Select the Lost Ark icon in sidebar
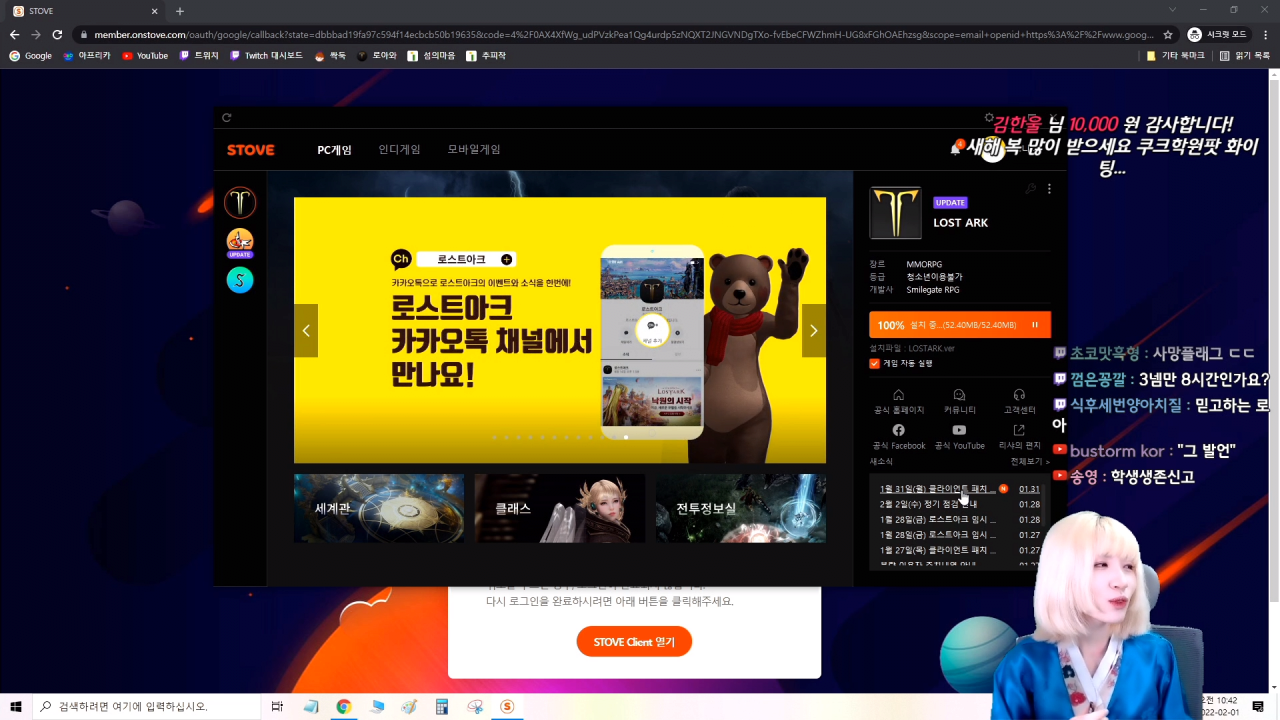Screen dimensions: 1280x720 [x=240, y=203]
